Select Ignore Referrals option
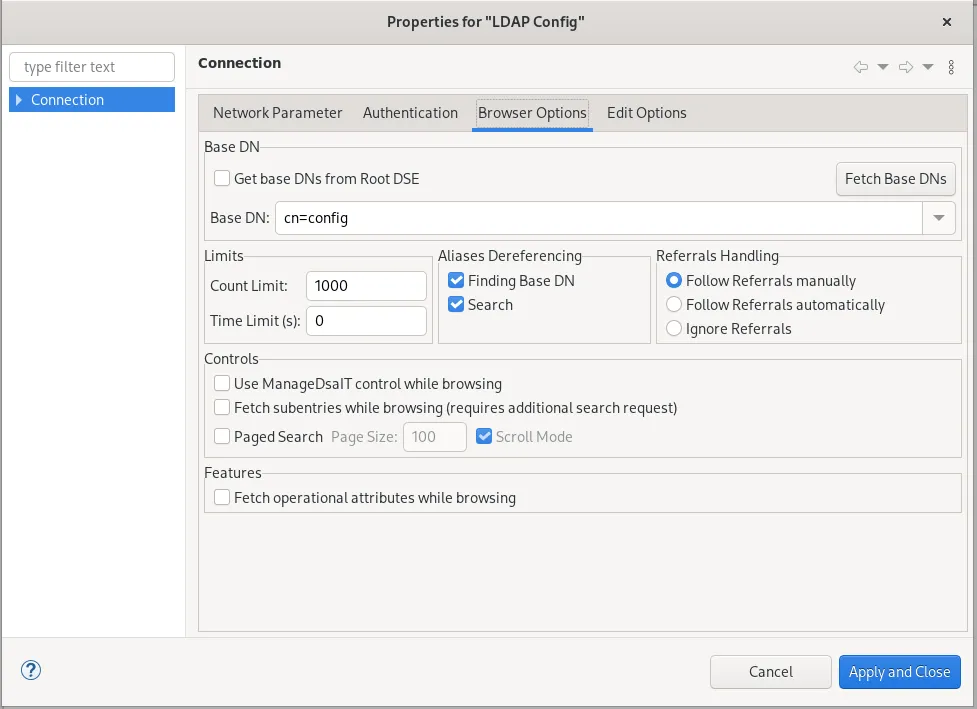The height and width of the screenshot is (709, 977). click(673, 328)
